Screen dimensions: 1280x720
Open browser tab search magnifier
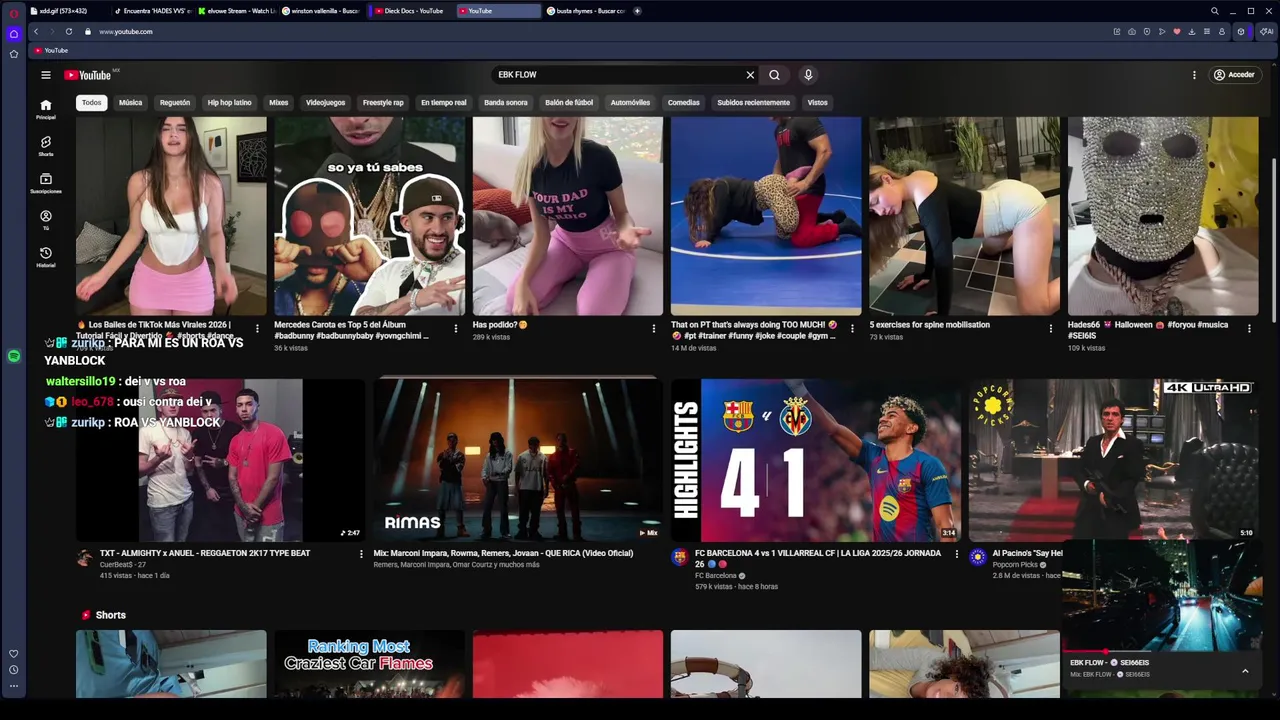(x=1215, y=11)
